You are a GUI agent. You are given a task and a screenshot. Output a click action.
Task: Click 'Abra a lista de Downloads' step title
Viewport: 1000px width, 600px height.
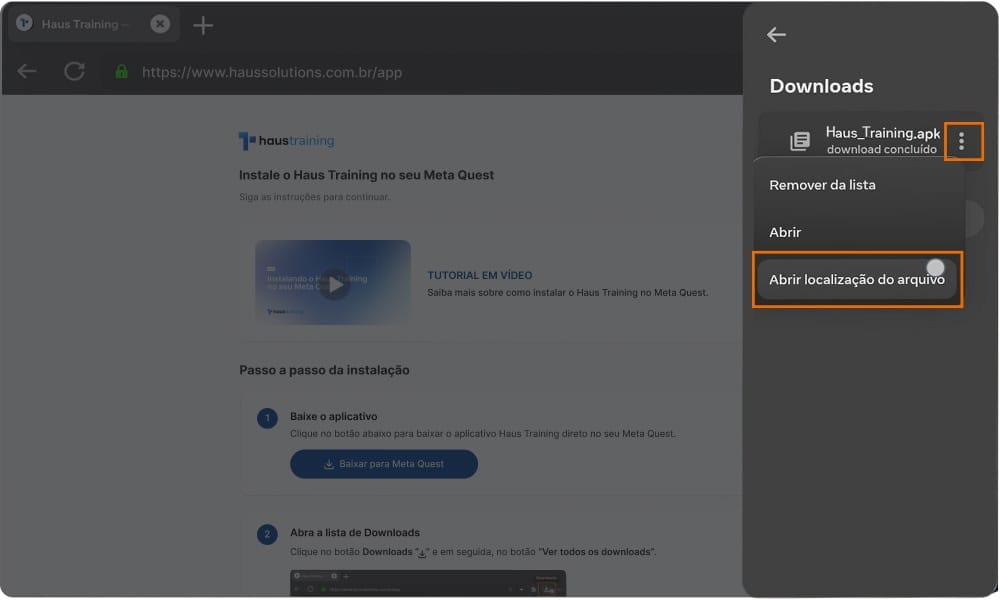[355, 533]
